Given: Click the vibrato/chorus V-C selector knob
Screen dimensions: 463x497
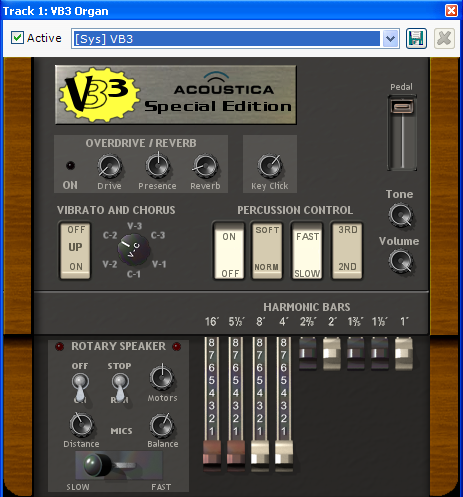Looking at the screenshot, I should 133,250.
